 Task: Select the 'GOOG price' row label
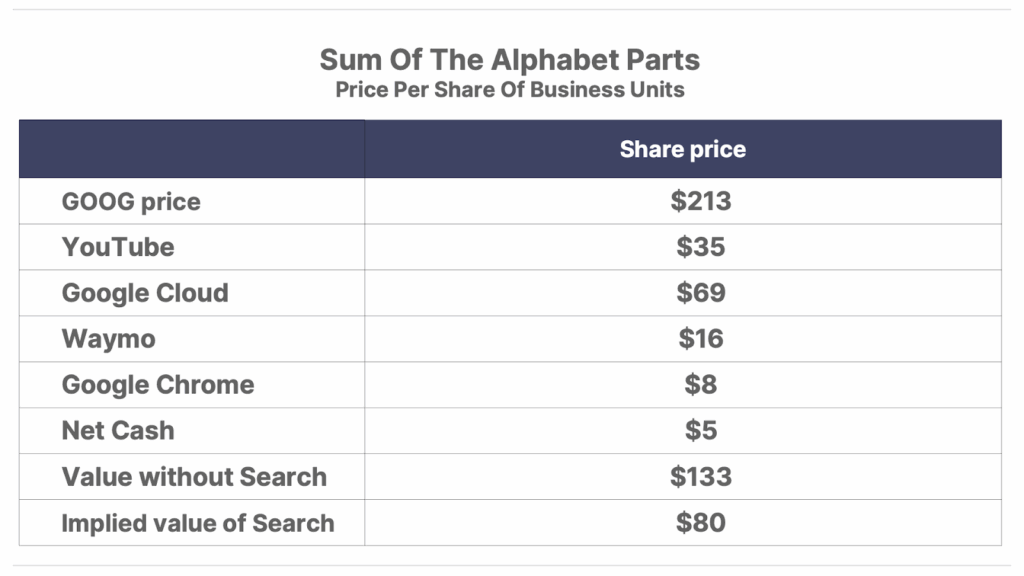(131, 202)
